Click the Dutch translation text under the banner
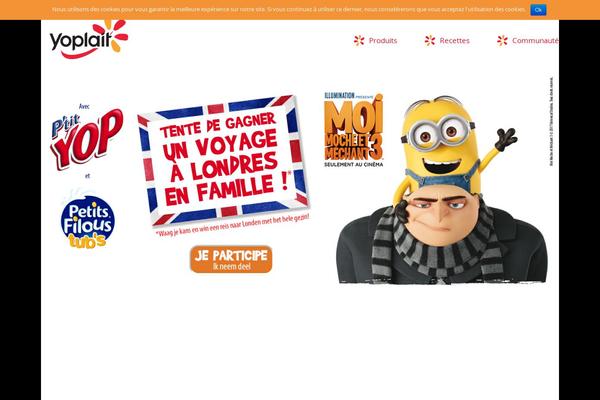The width and height of the screenshot is (600, 400). (x=233, y=226)
